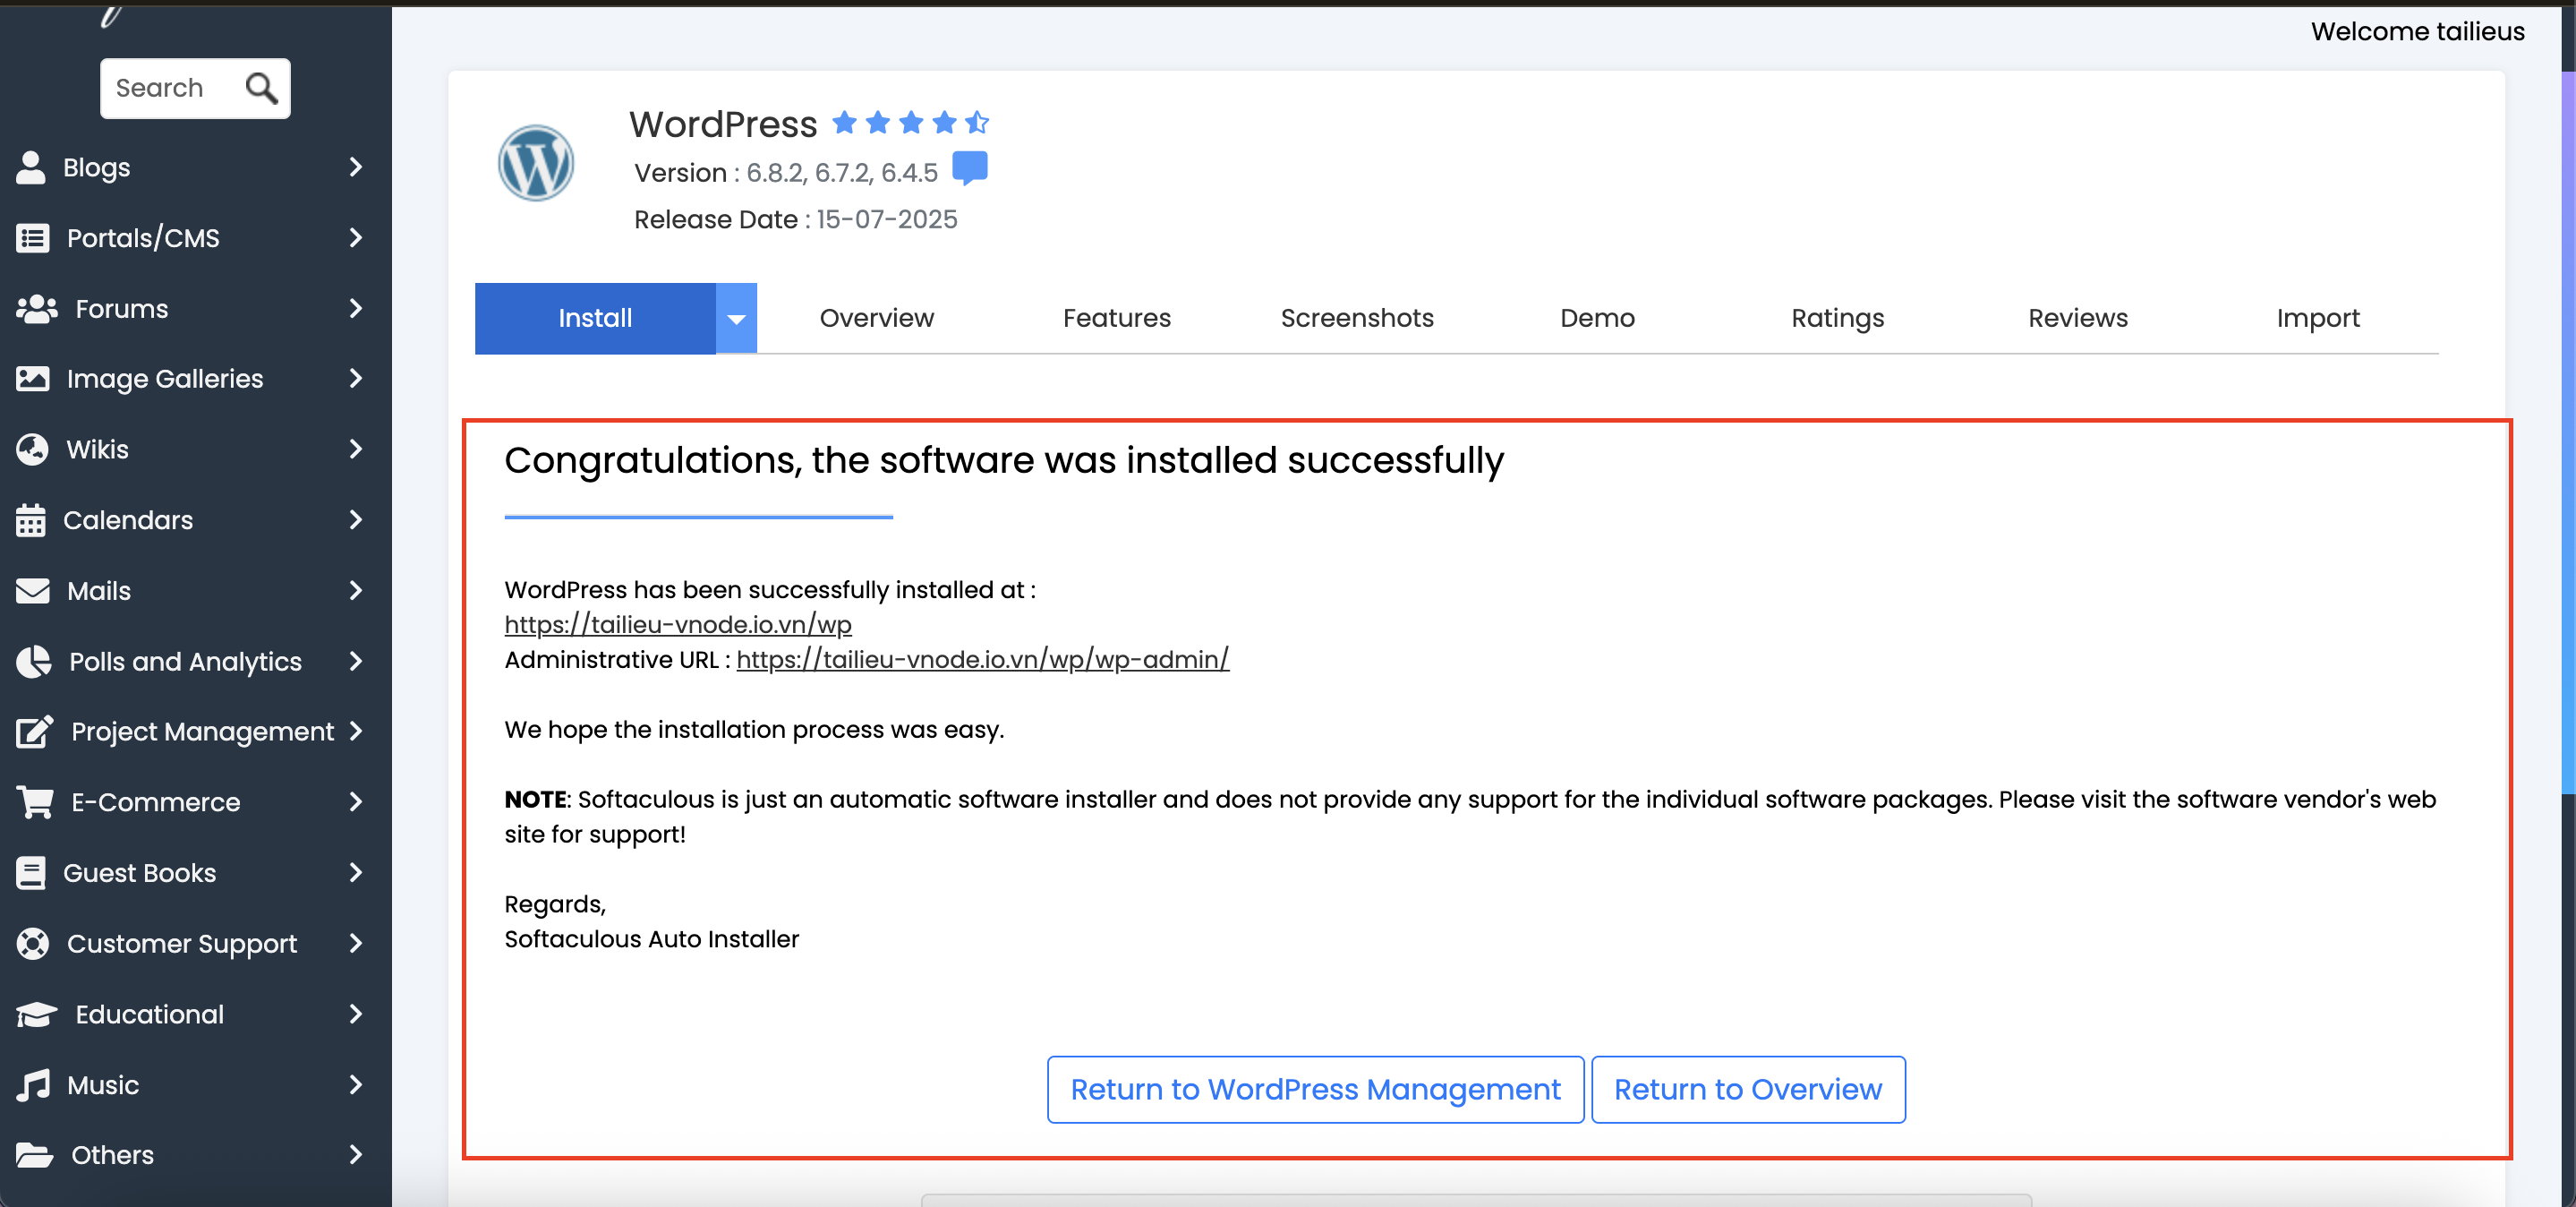Switch to the Overview tab

pyautogui.click(x=877, y=318)
